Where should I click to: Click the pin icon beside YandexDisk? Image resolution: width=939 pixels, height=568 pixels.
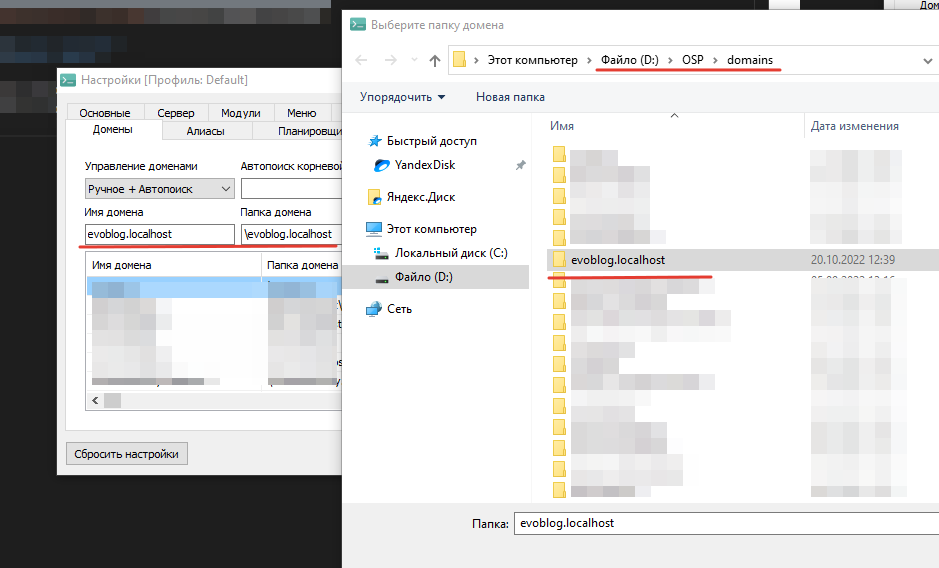click(520, 165)
